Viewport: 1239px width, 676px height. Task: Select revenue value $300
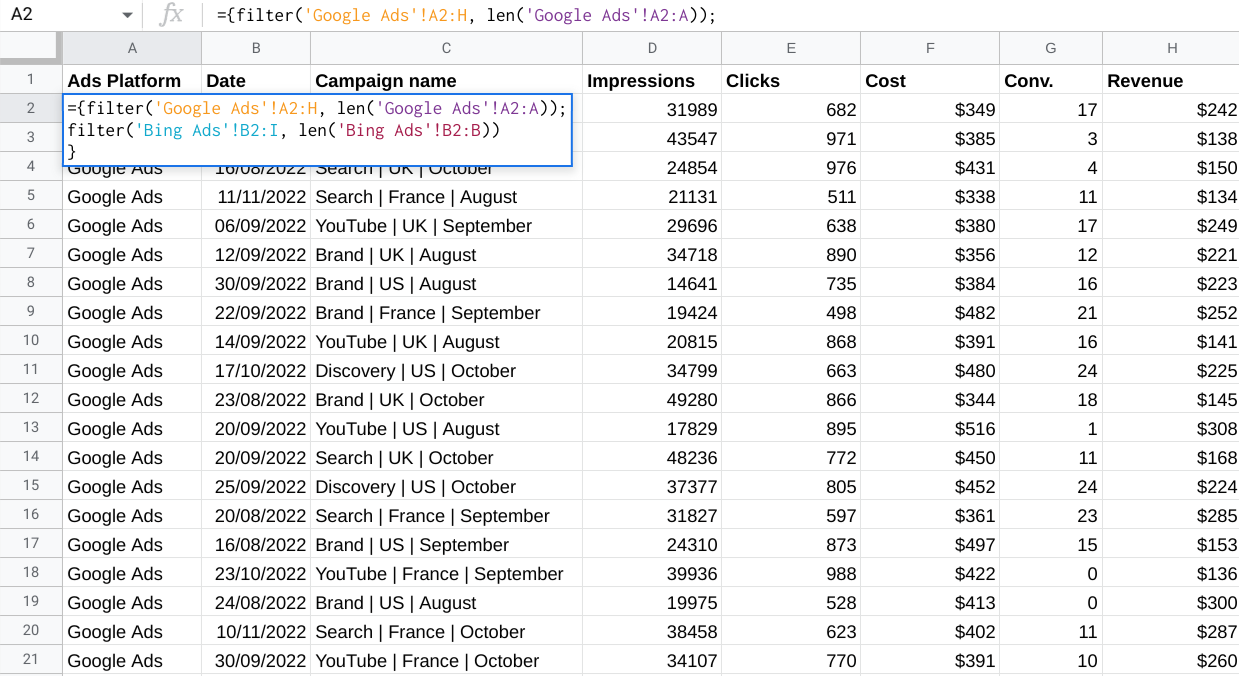(x=1171, y=603)
